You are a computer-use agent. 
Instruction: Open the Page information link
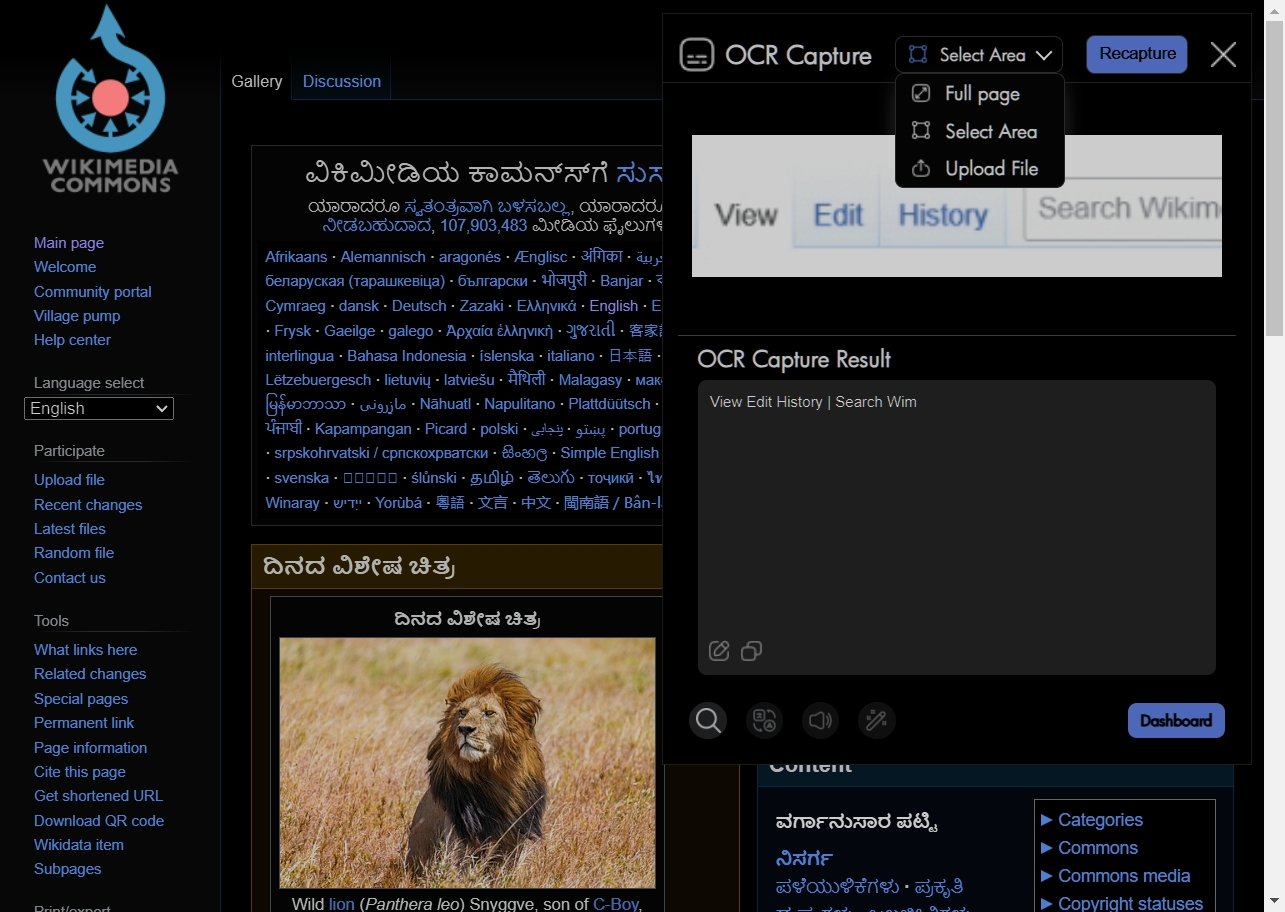91,748
